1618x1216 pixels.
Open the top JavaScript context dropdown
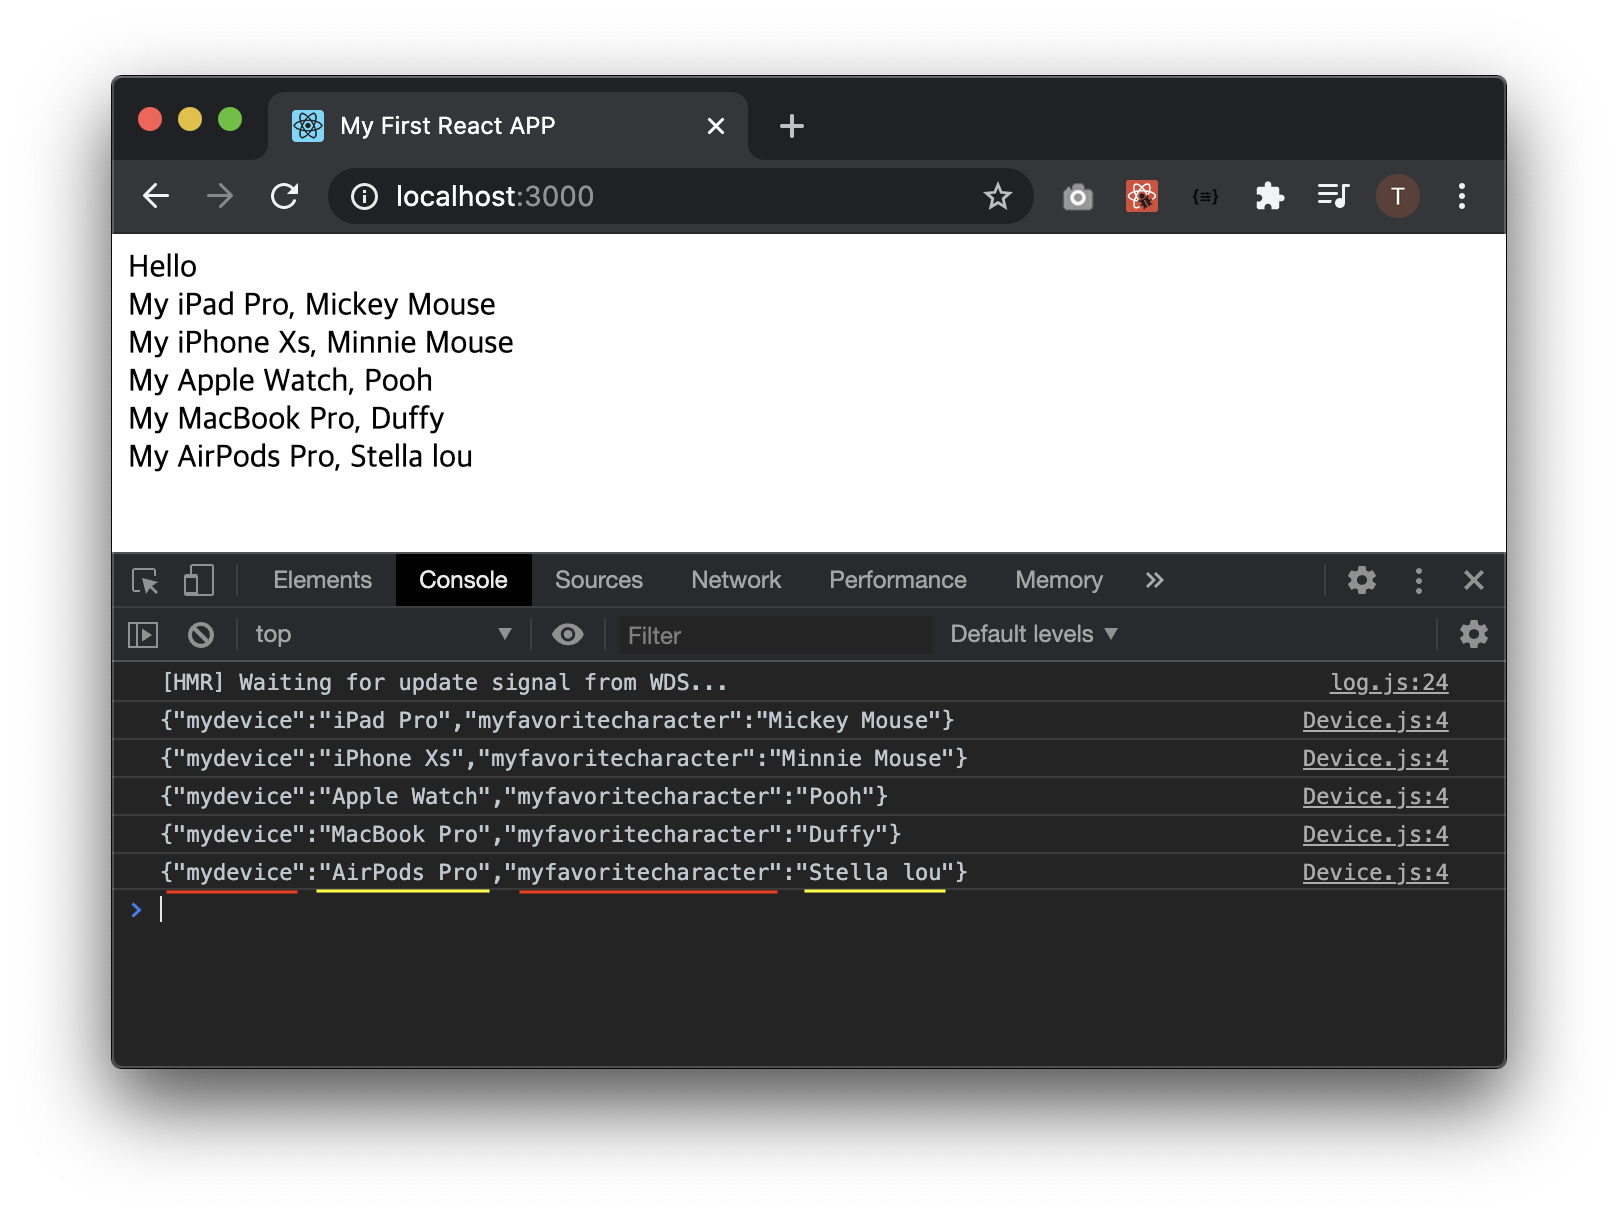coord(383,634)
